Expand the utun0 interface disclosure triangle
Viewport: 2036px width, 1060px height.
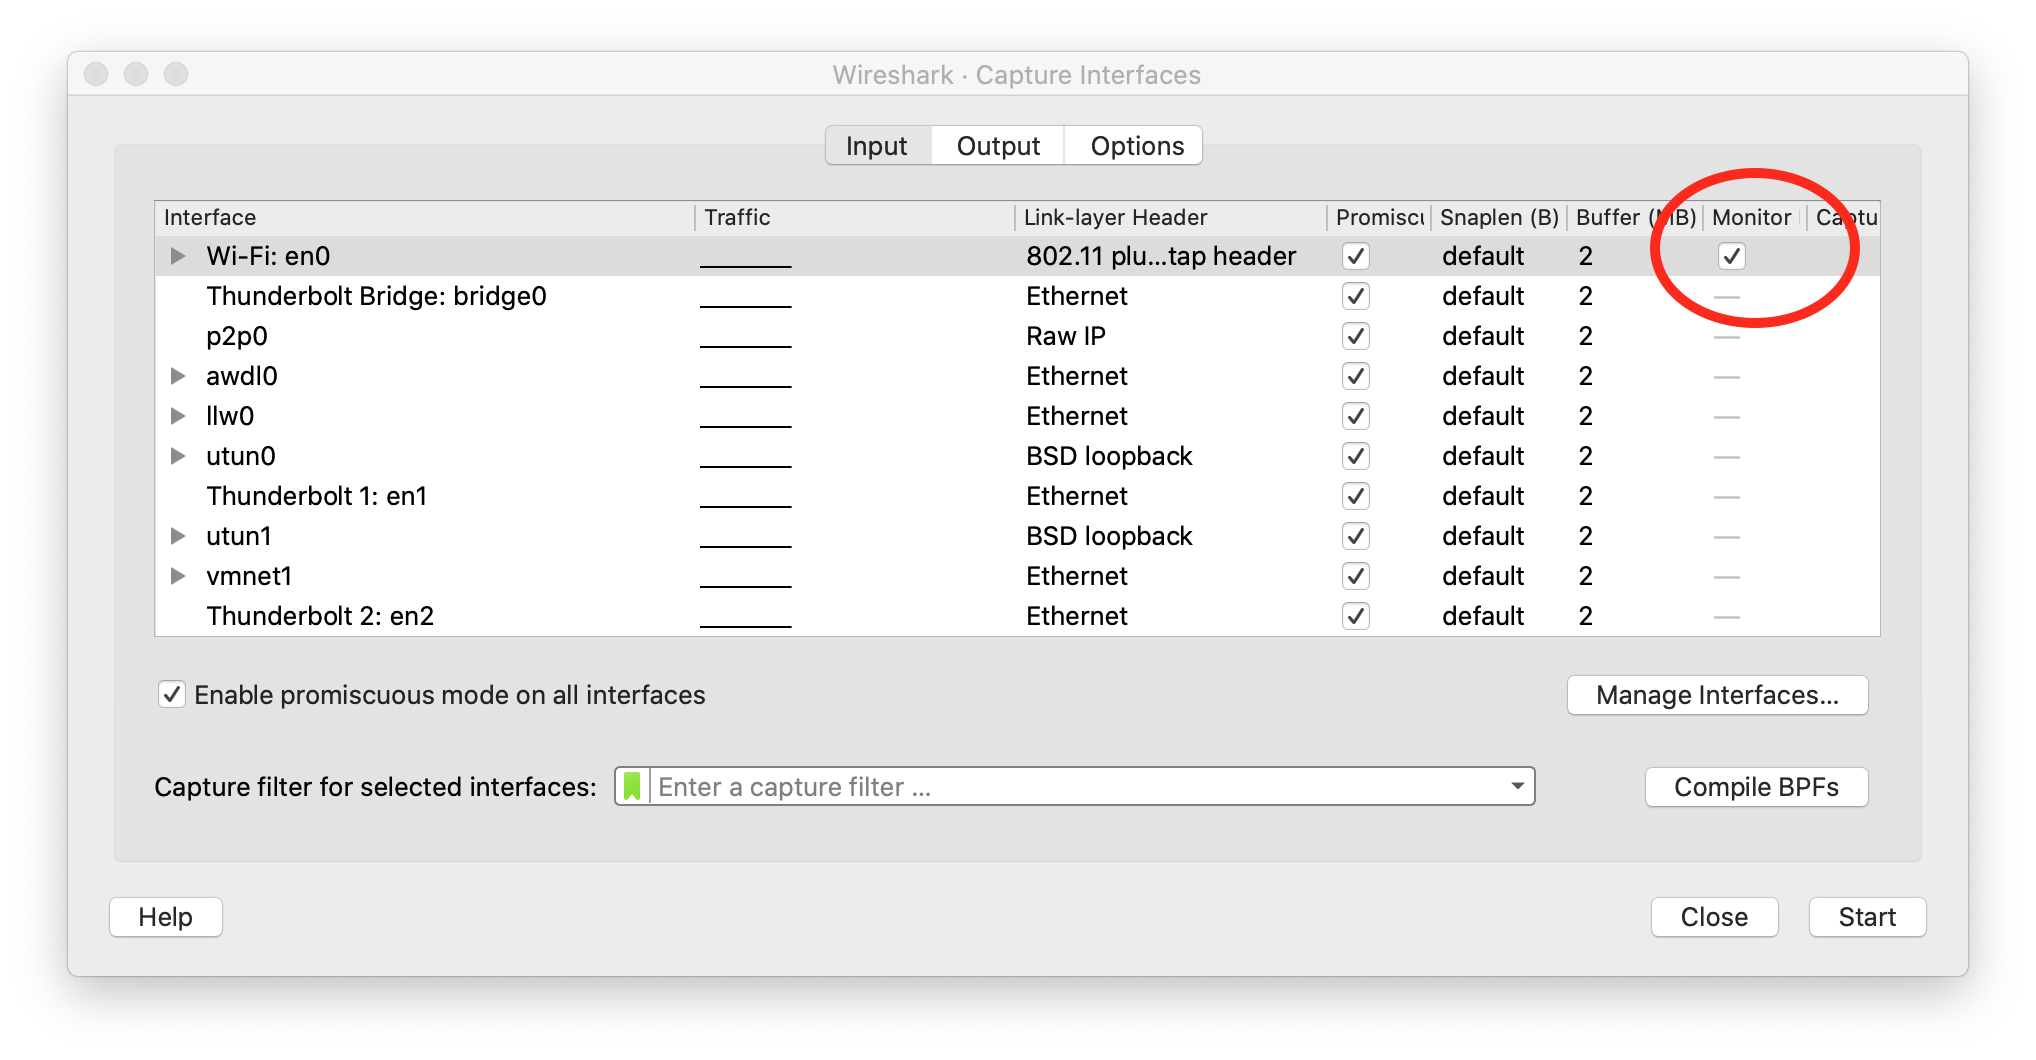[178, 456]
